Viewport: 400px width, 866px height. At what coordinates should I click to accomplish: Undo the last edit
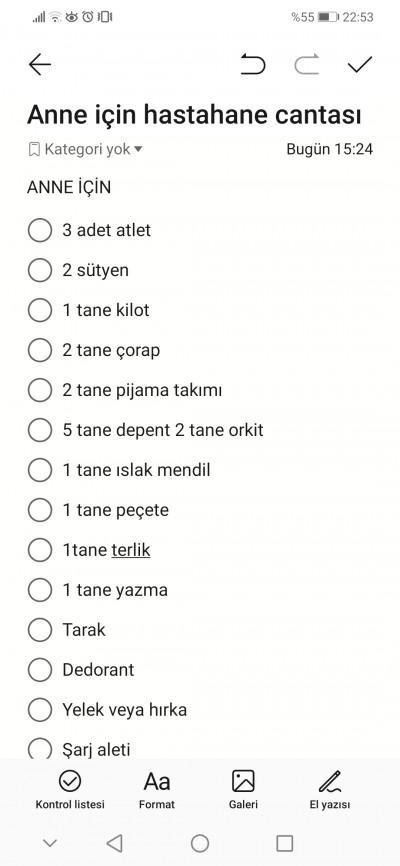point(253,65)
